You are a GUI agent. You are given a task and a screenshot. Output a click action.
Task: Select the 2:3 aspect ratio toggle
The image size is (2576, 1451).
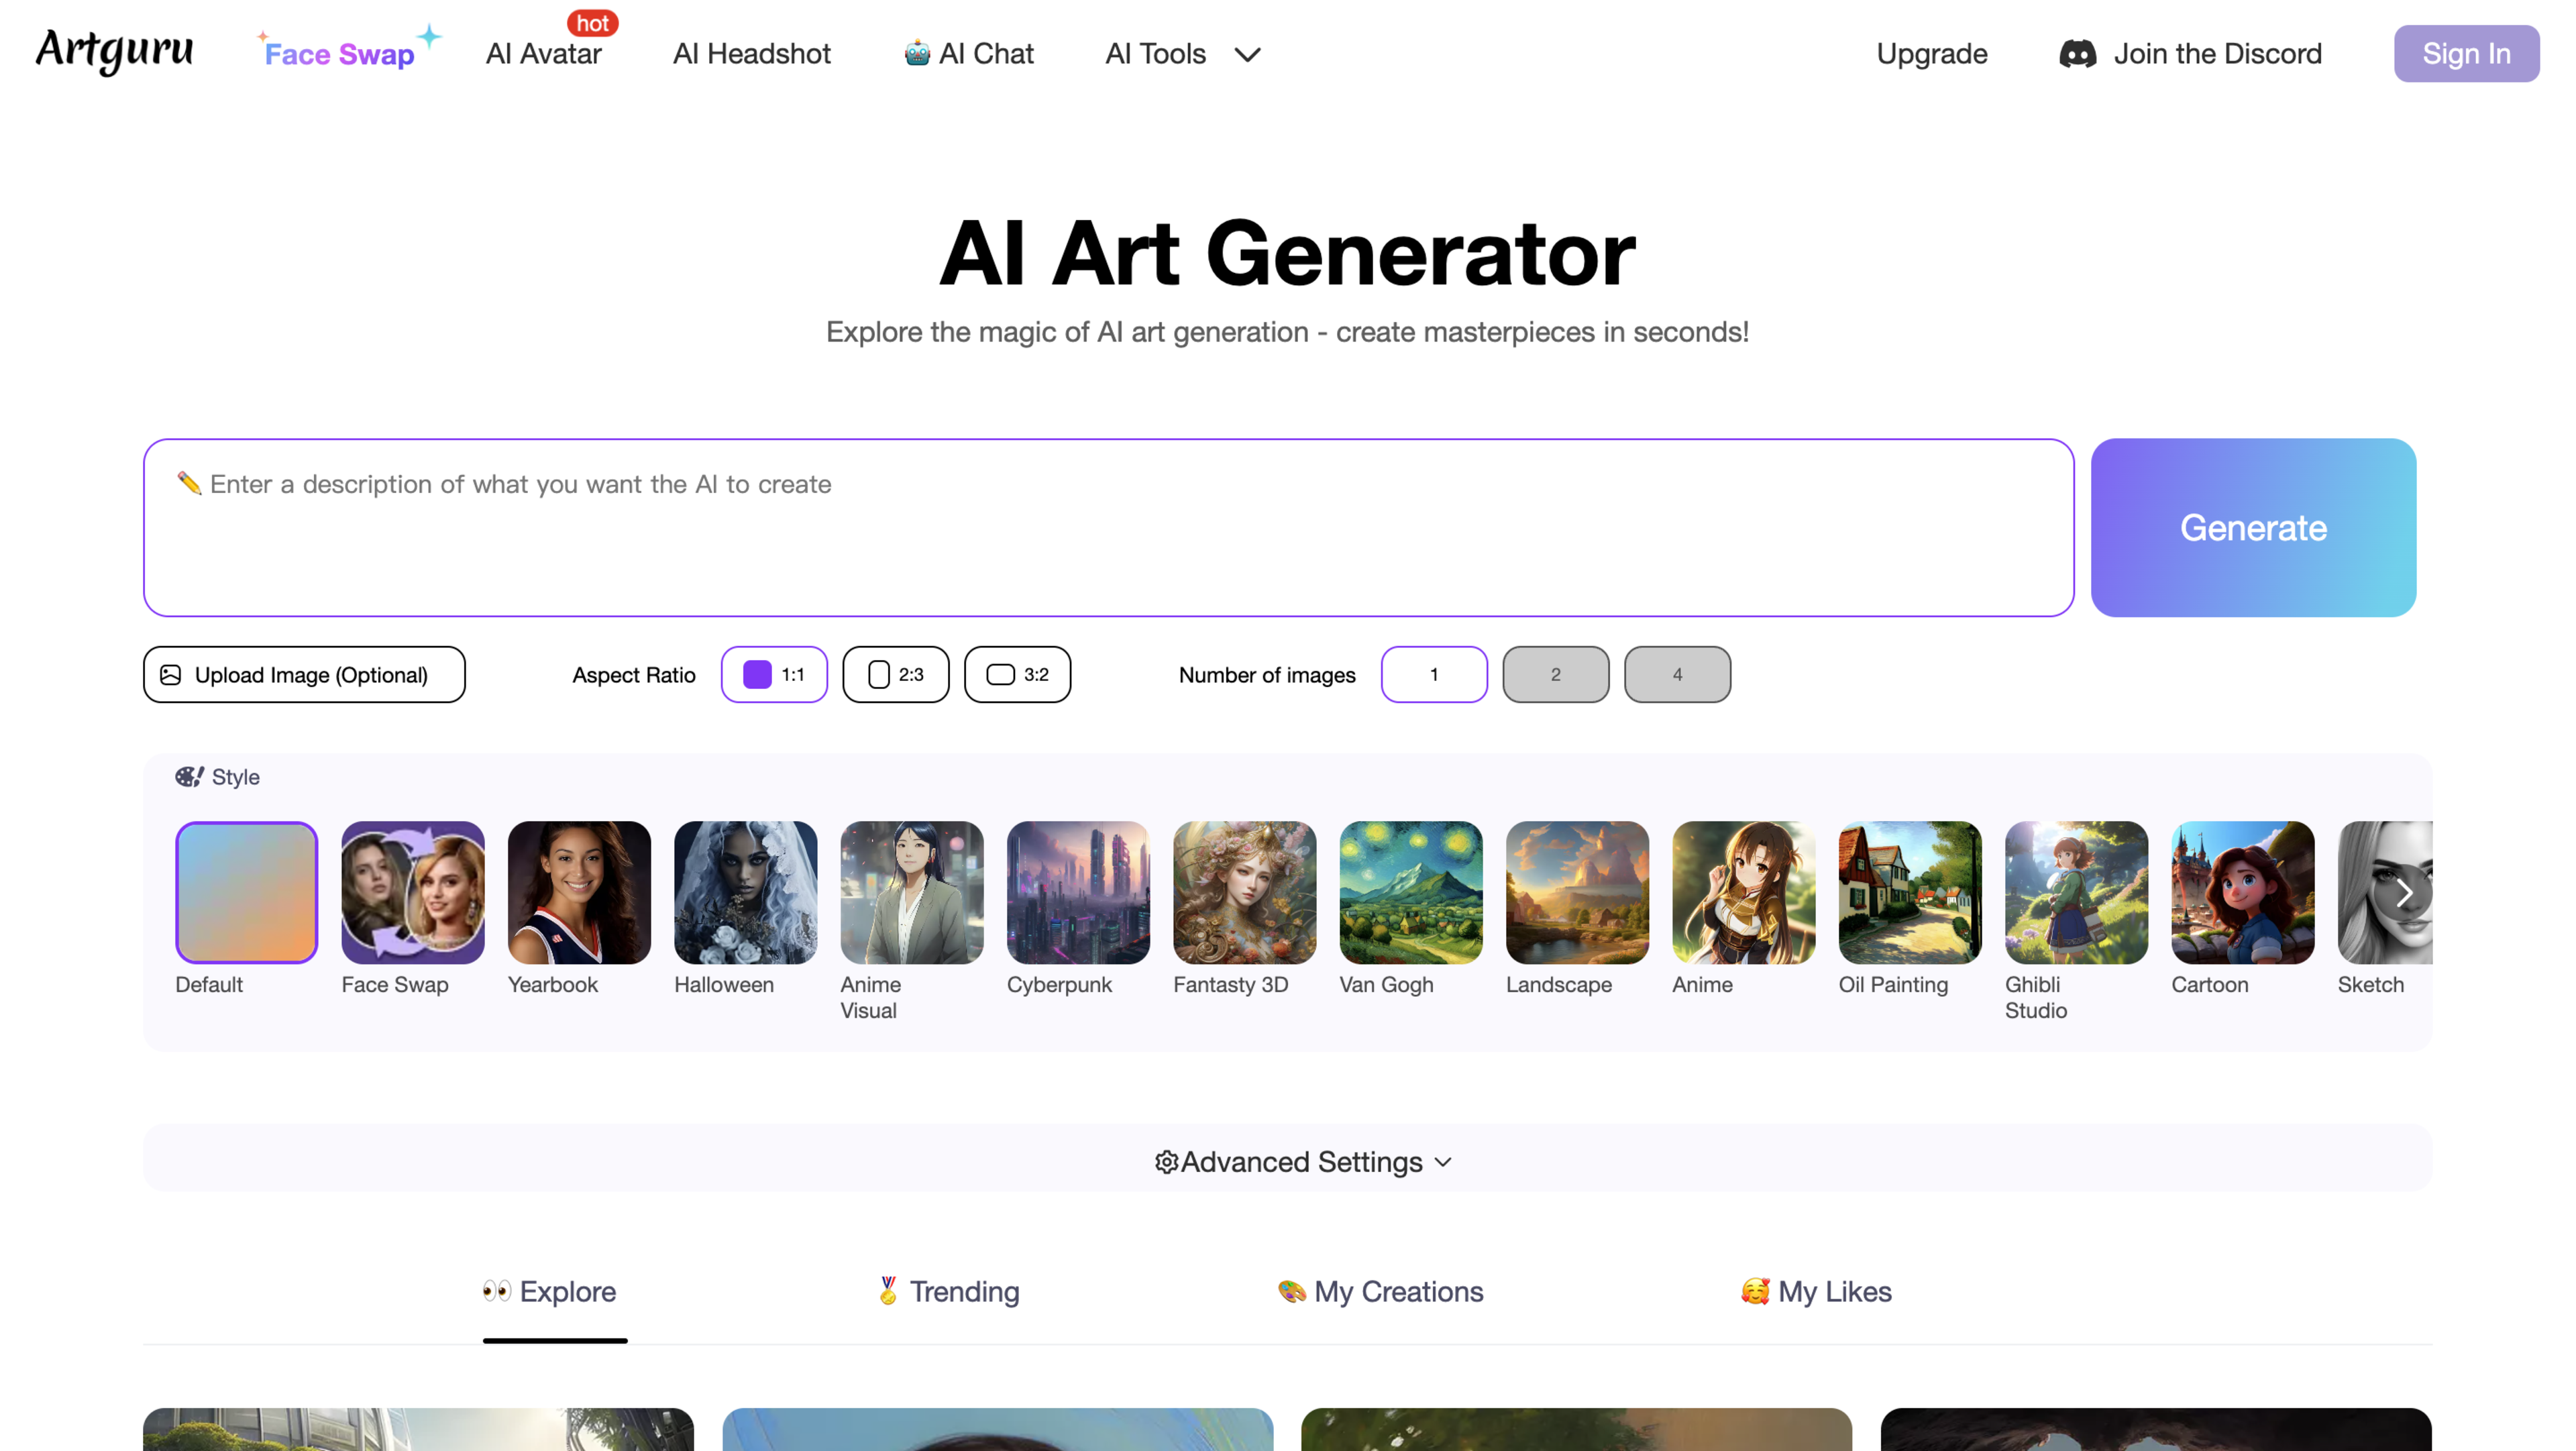896,674
